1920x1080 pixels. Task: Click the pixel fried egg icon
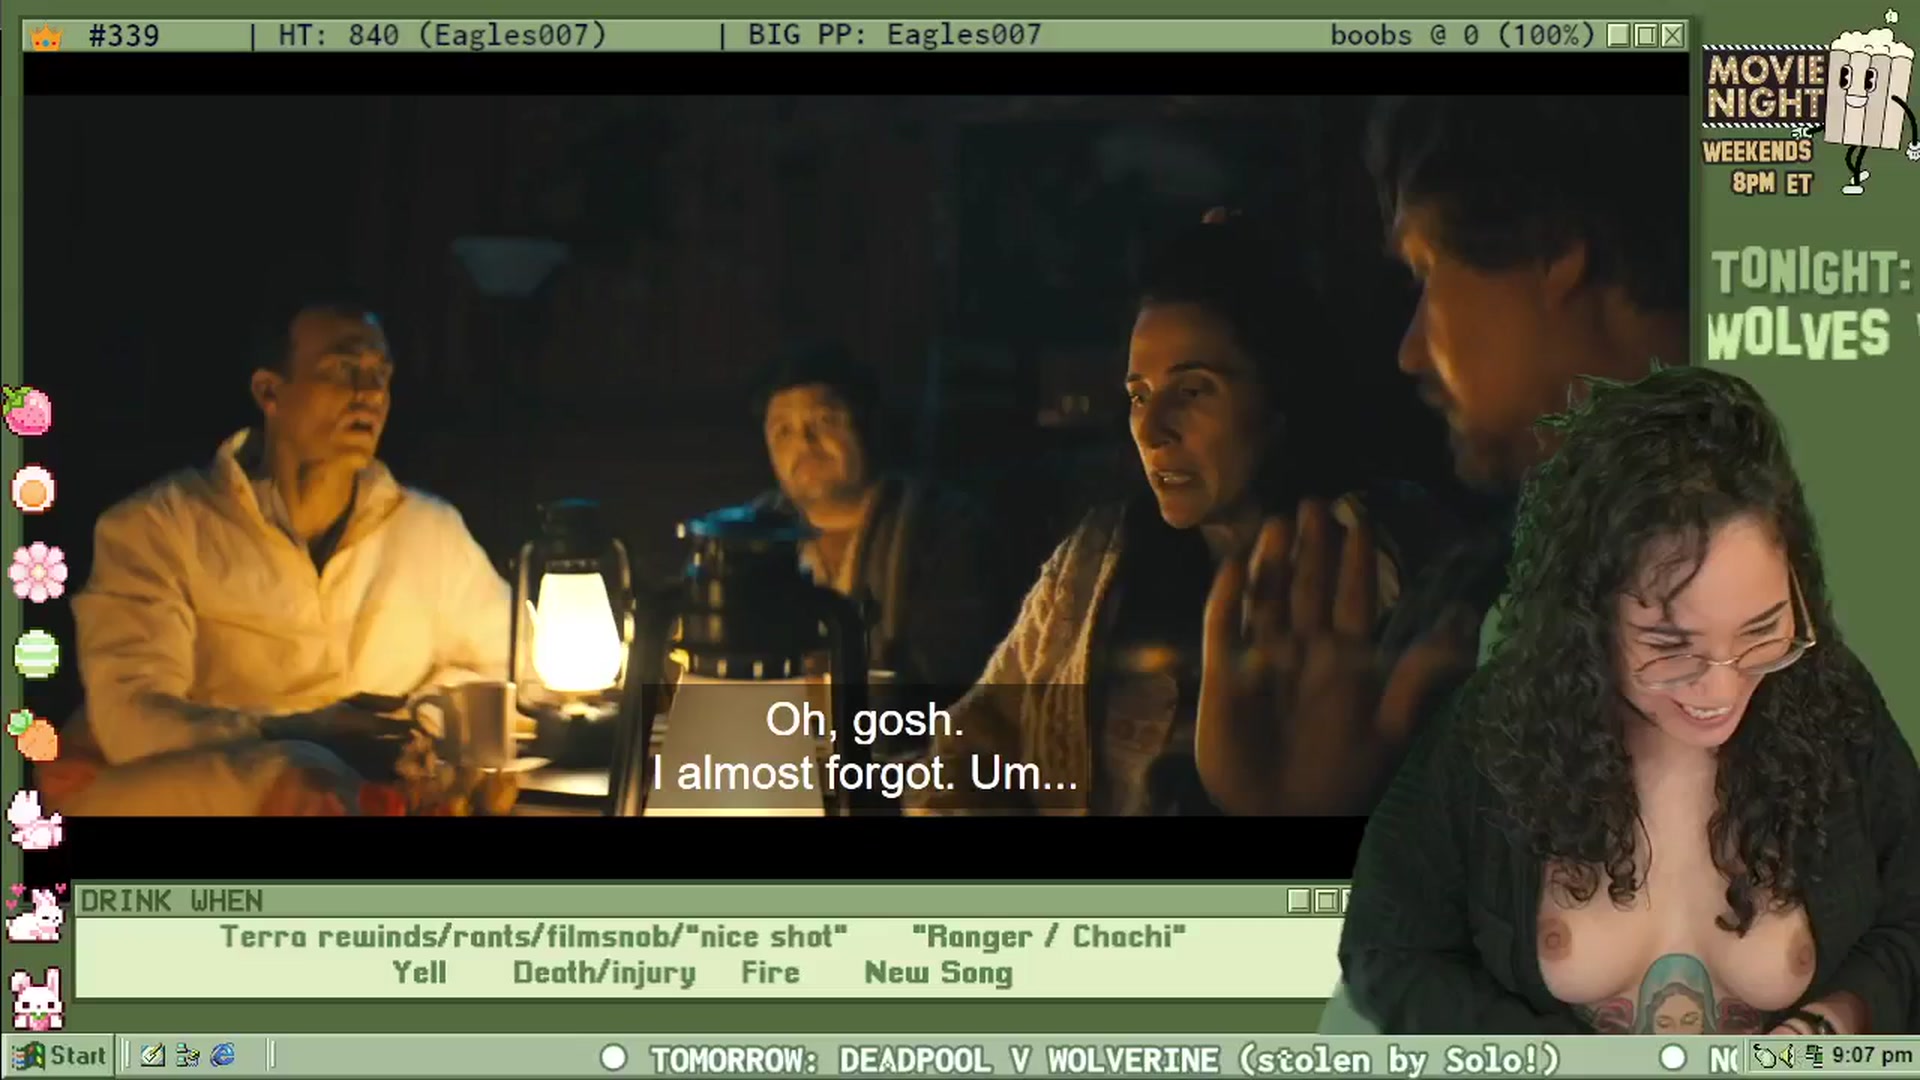pos(33,491)
